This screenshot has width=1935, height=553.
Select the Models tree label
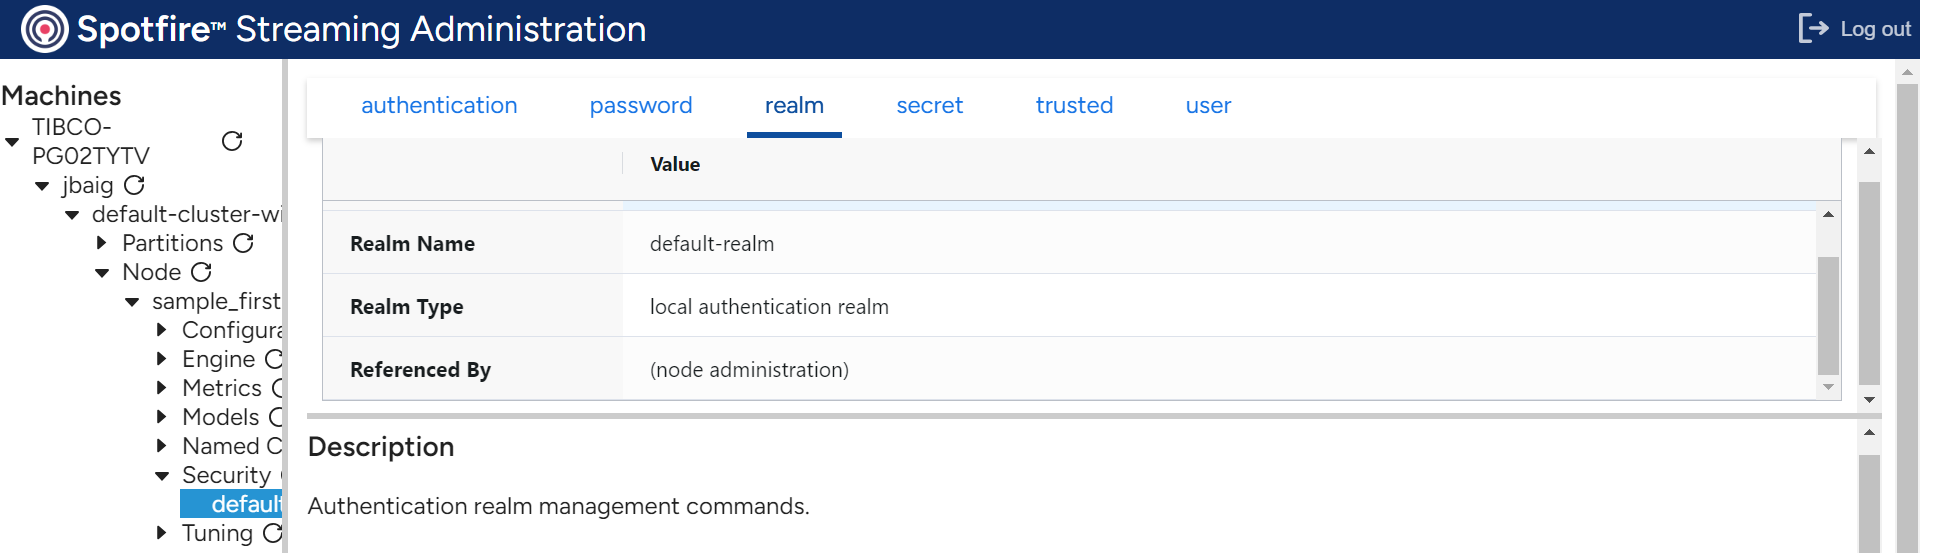click(220, 417)
